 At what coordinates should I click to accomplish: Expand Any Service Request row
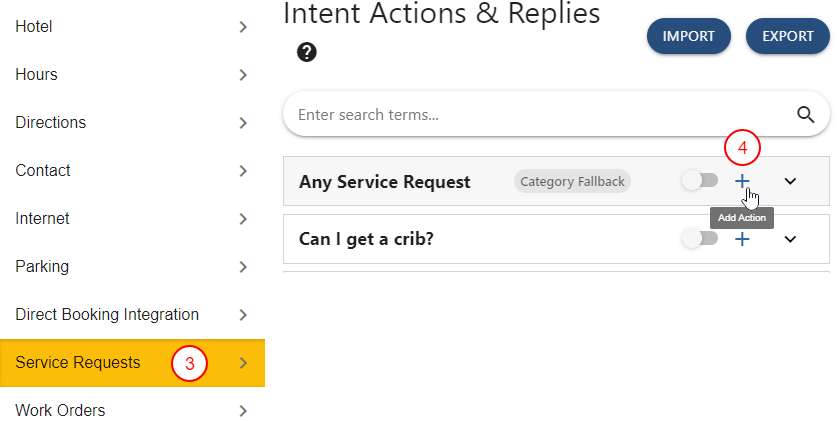click(790, 181)
